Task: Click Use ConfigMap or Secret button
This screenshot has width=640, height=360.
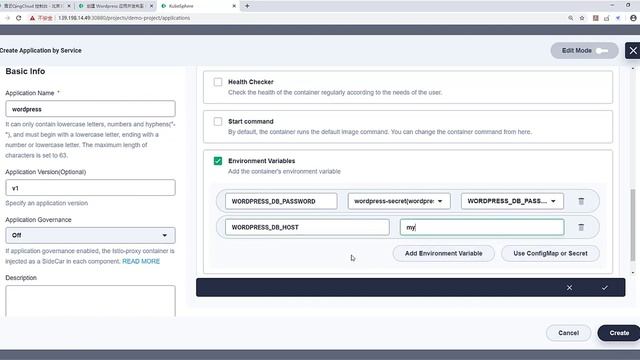Action: click(x=550, y=253)
